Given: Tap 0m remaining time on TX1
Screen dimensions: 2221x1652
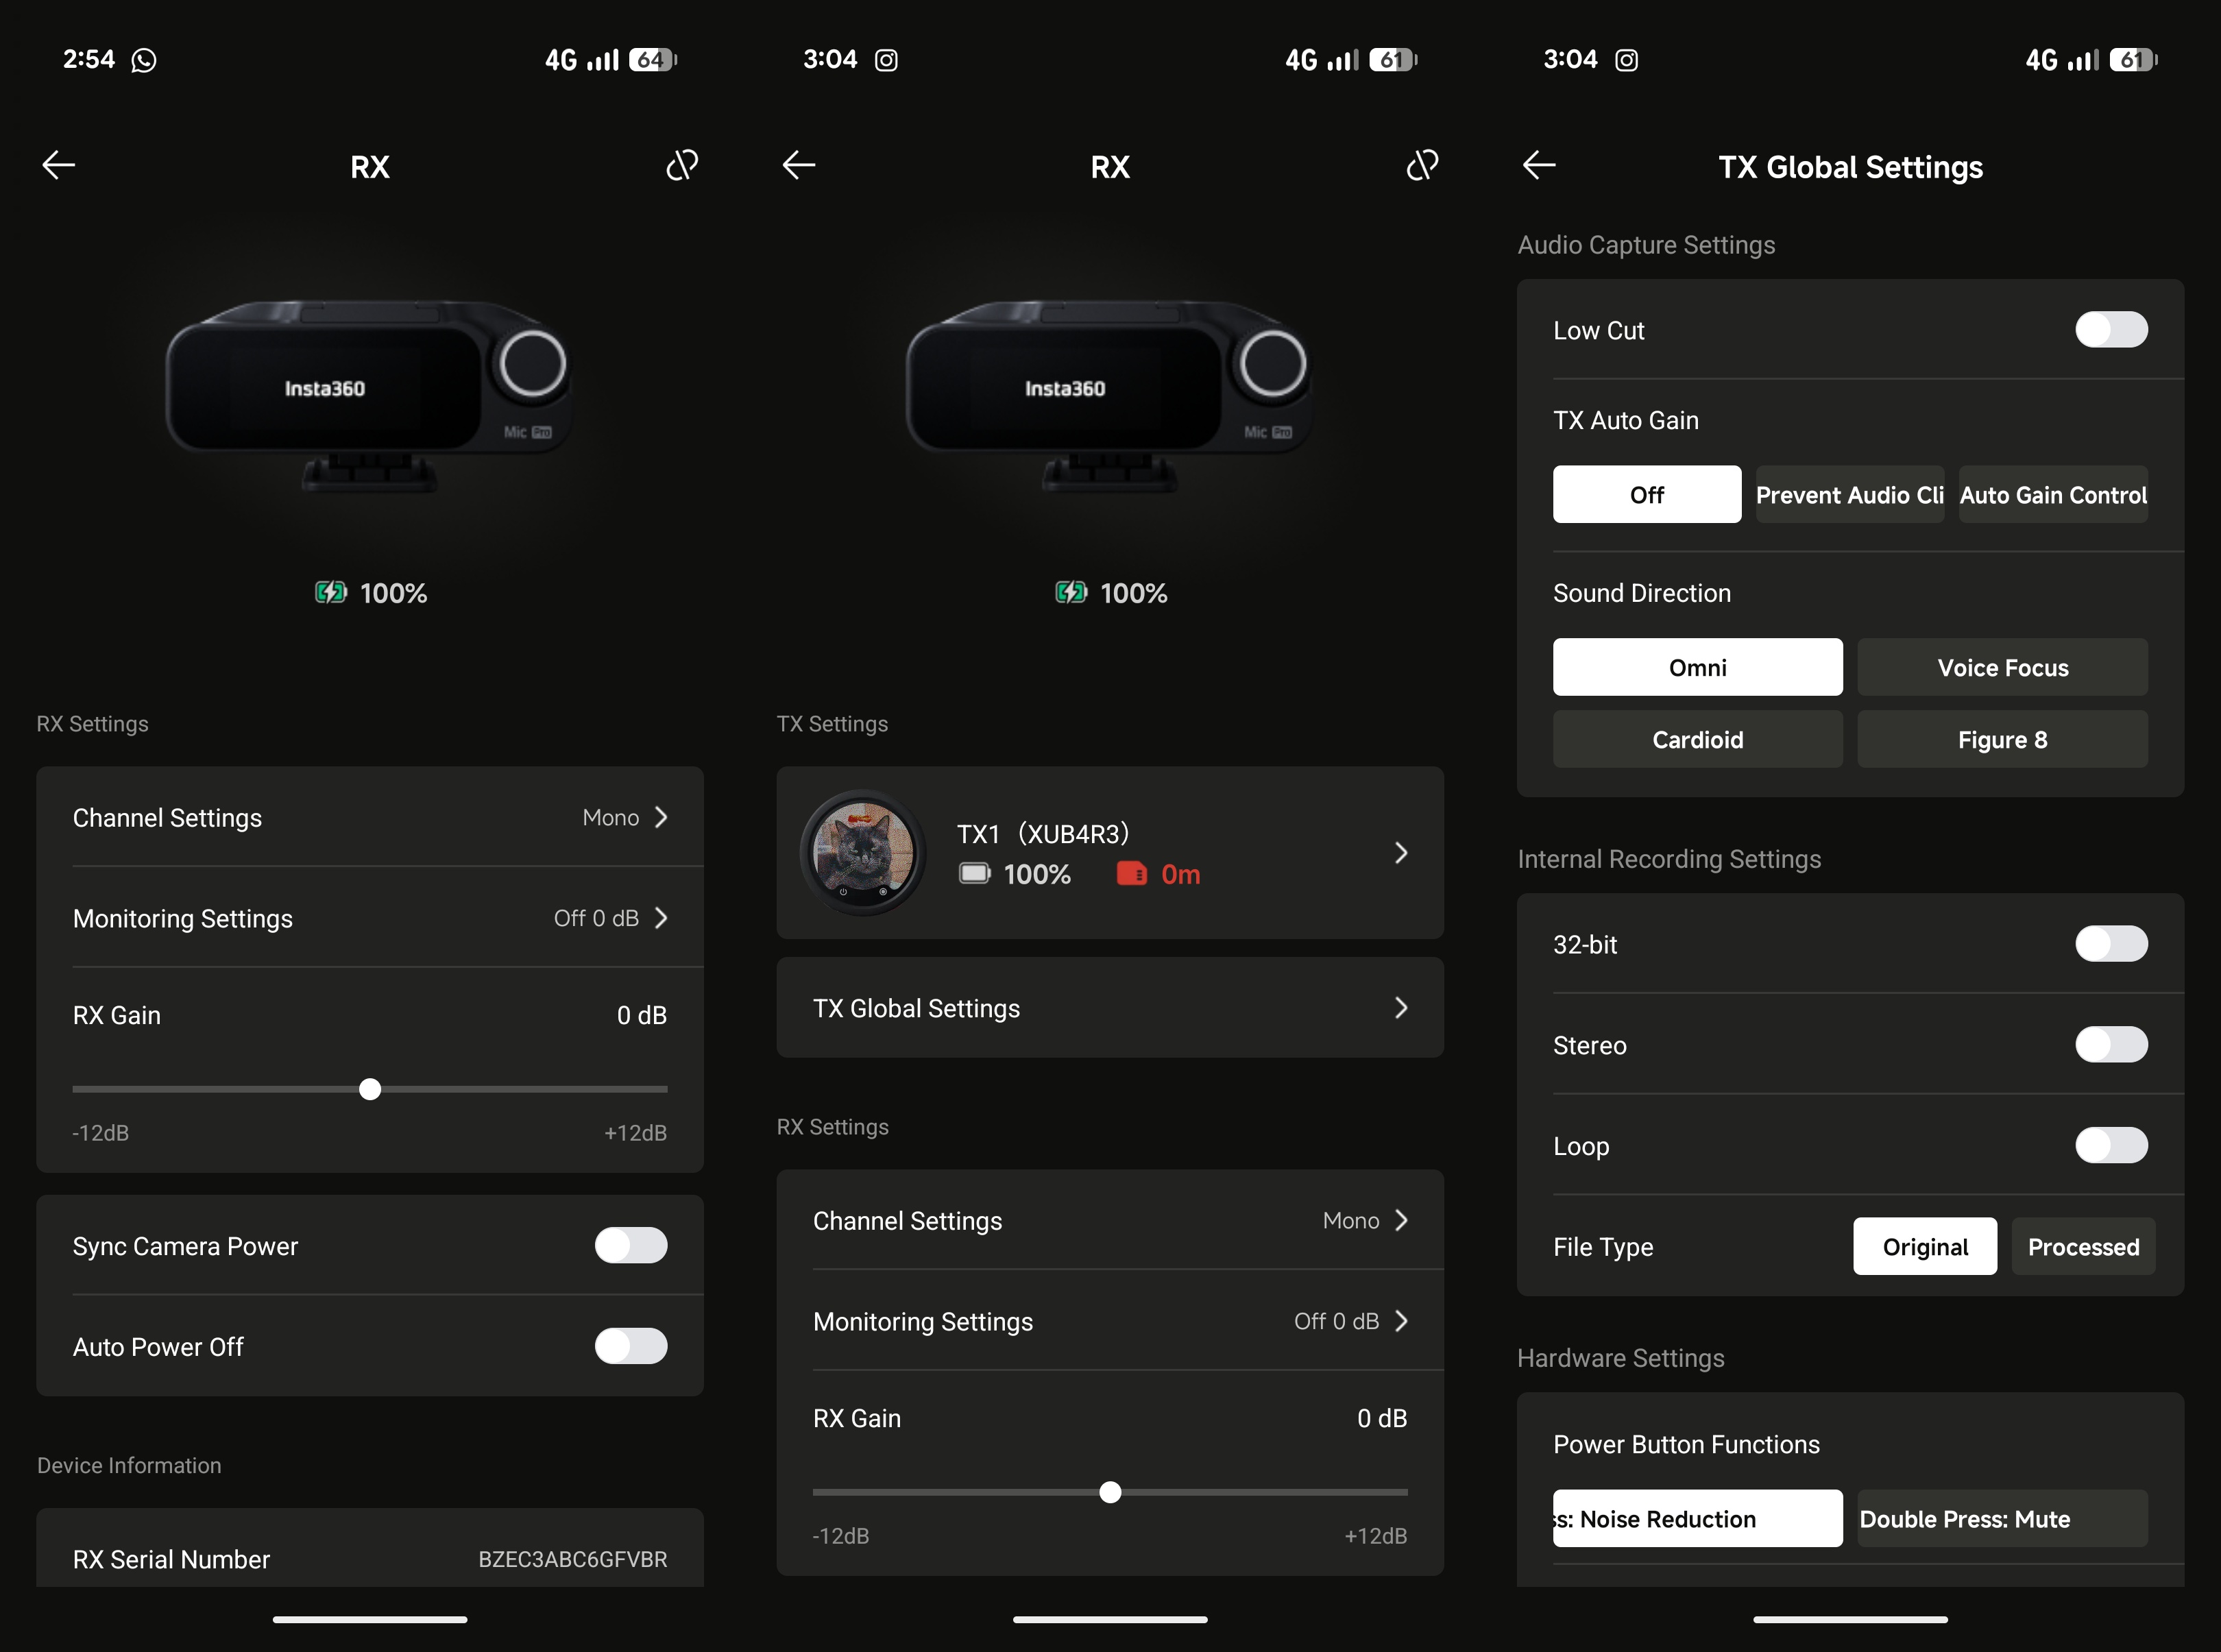Looking at the screenshot, I should [x=1180, y=875].
